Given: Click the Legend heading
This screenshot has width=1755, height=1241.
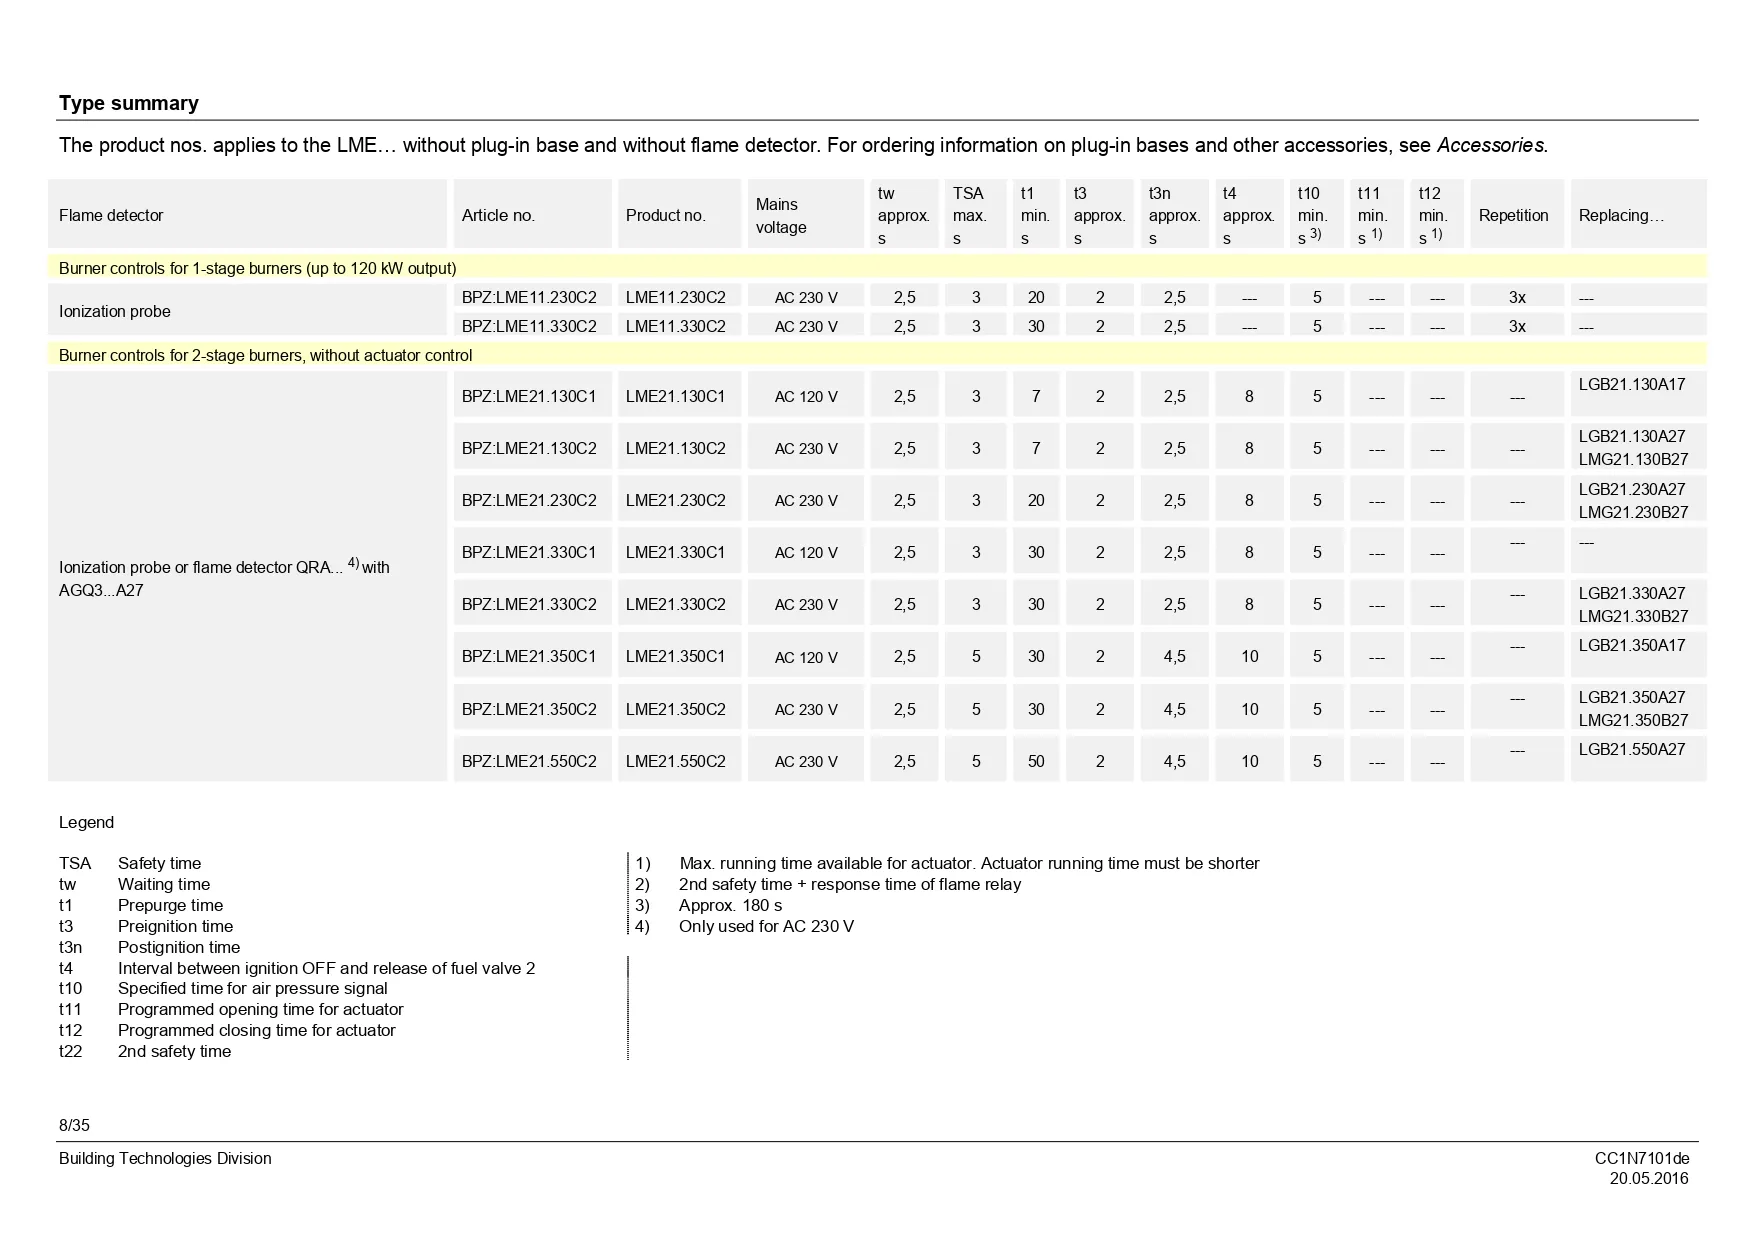Looking at the screenshot, I should (86, 822).
